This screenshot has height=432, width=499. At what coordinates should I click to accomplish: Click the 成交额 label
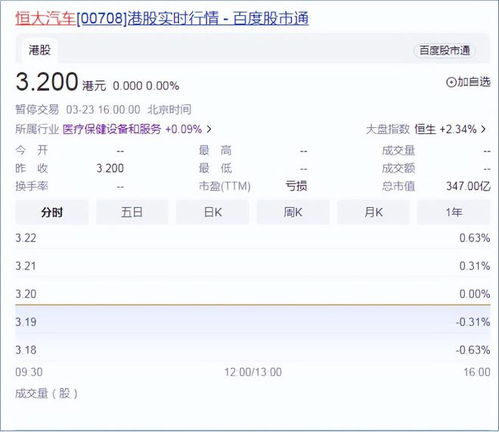click(x=398, y=168)
